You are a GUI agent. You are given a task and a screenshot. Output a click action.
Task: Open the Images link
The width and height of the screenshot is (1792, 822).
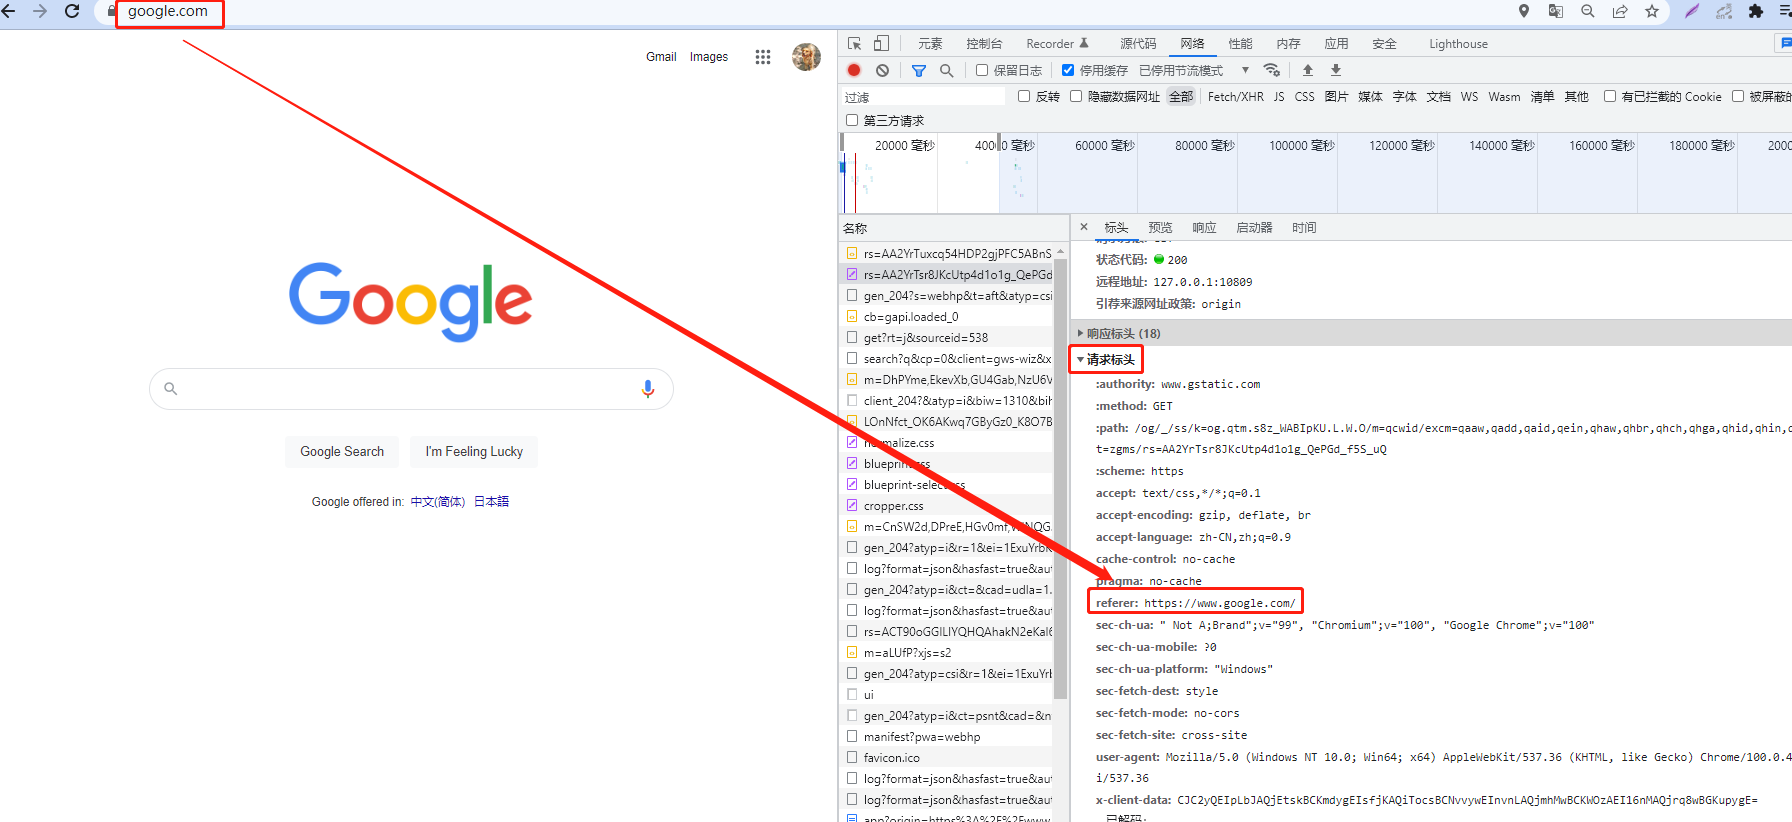(709, 57)
